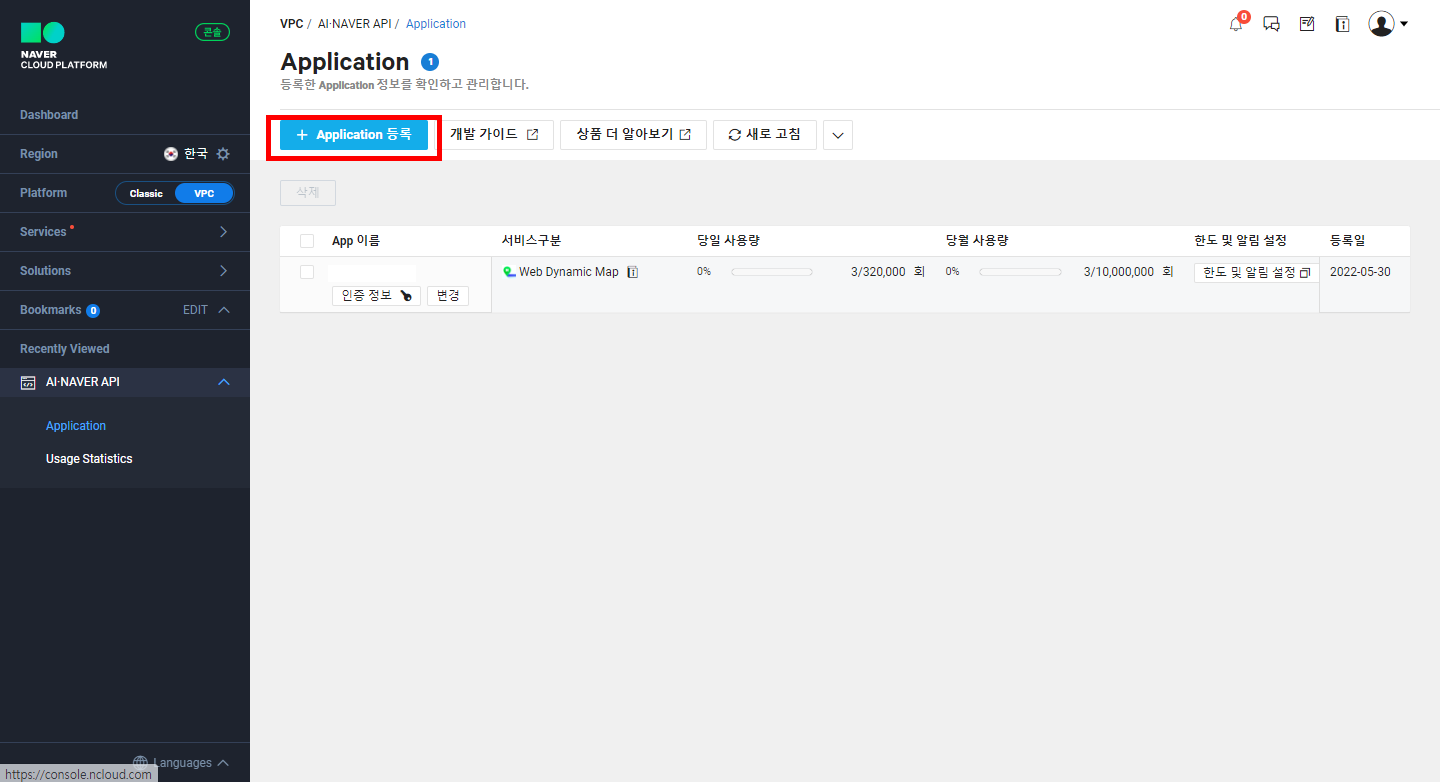1440x782 pixels.
Task: Click the 변경 button
Action: (x=447, y=296)
